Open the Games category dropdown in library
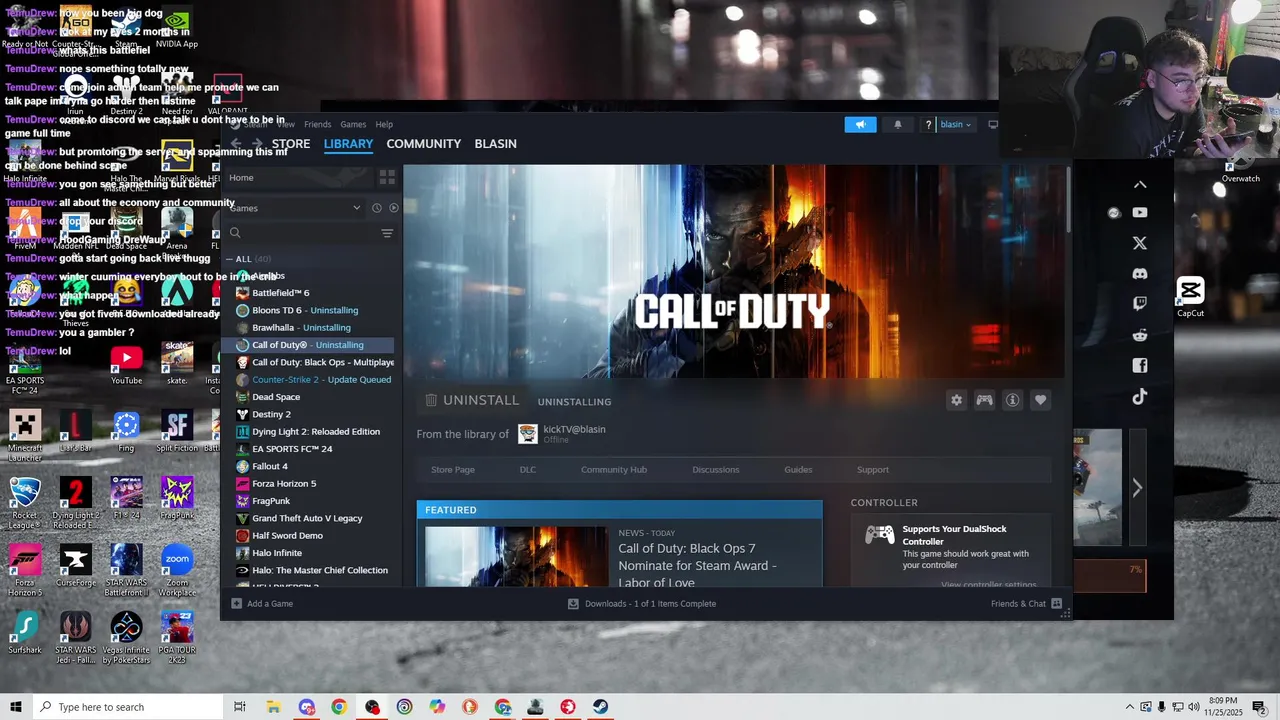The image size is (1280, 720). coord(294,208)
